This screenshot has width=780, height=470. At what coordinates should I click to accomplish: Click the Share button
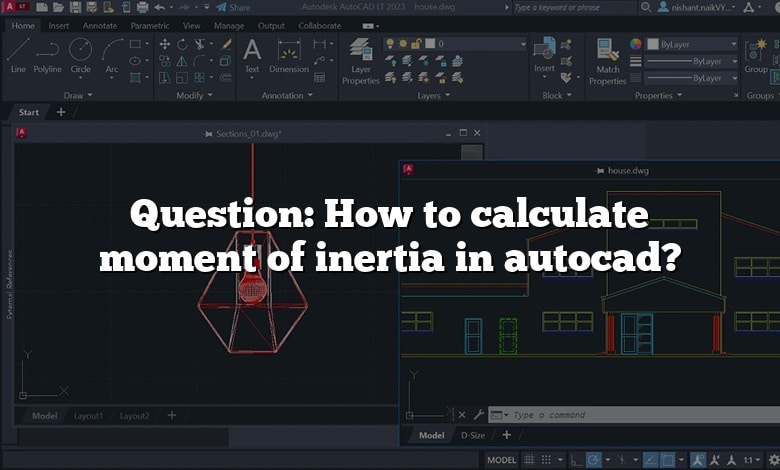233,7
